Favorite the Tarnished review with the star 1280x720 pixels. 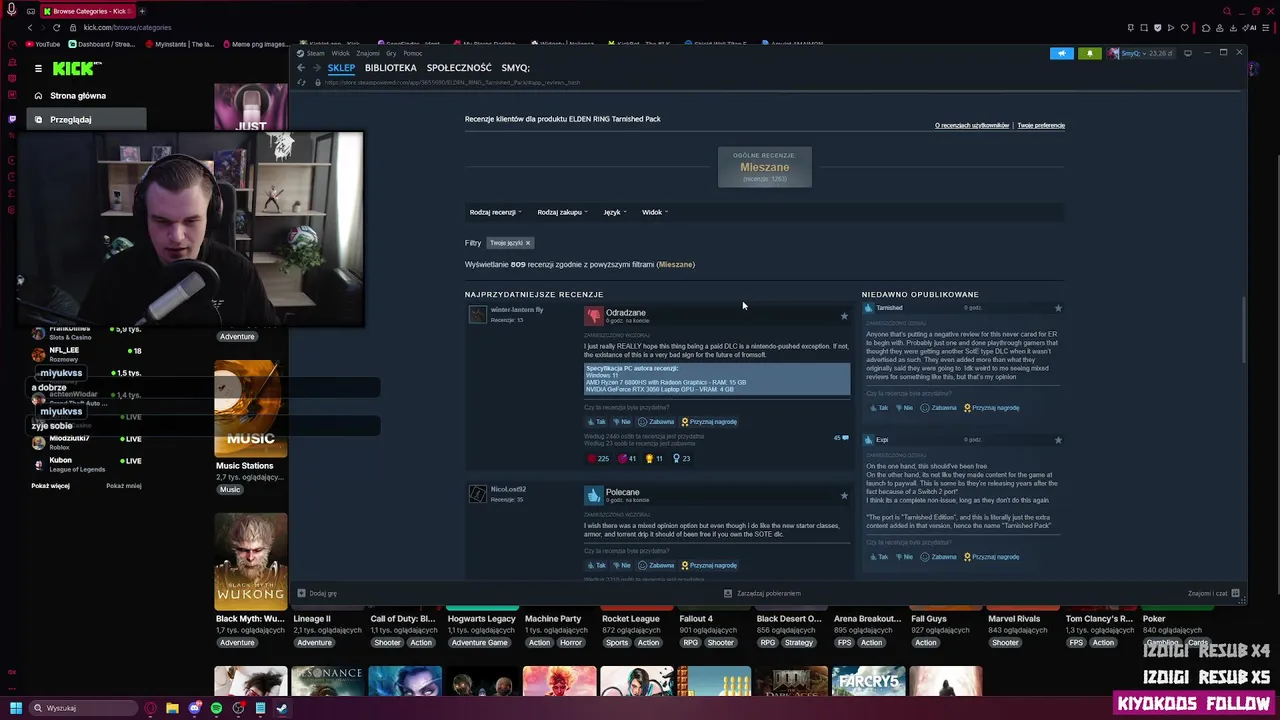pyautogui.click(x=1058, y=308)
